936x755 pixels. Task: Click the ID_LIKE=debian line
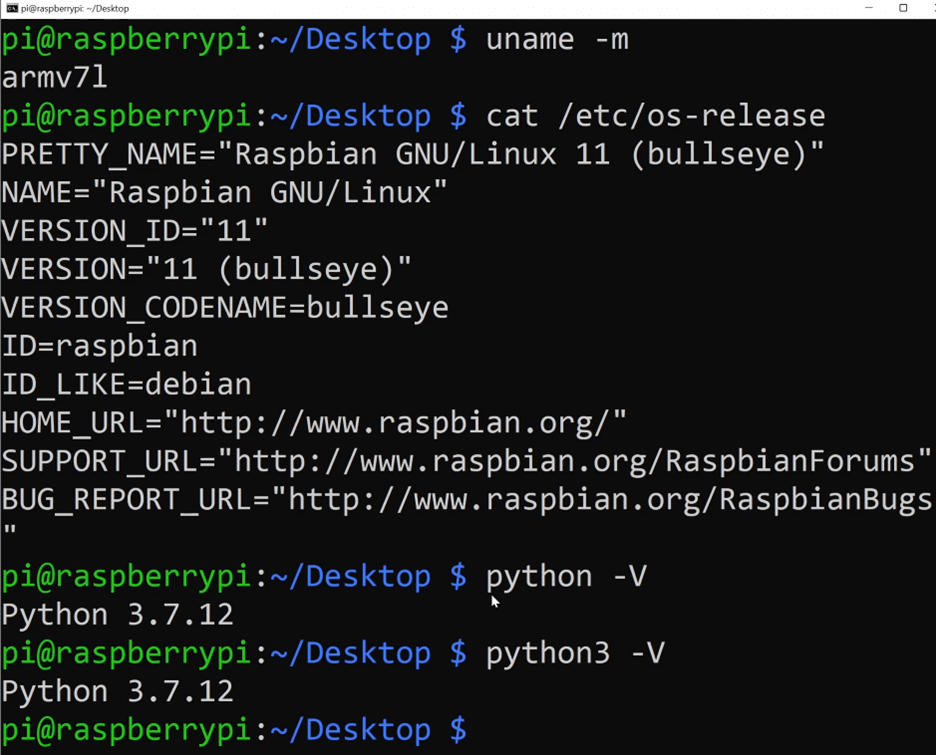point(126,385)
